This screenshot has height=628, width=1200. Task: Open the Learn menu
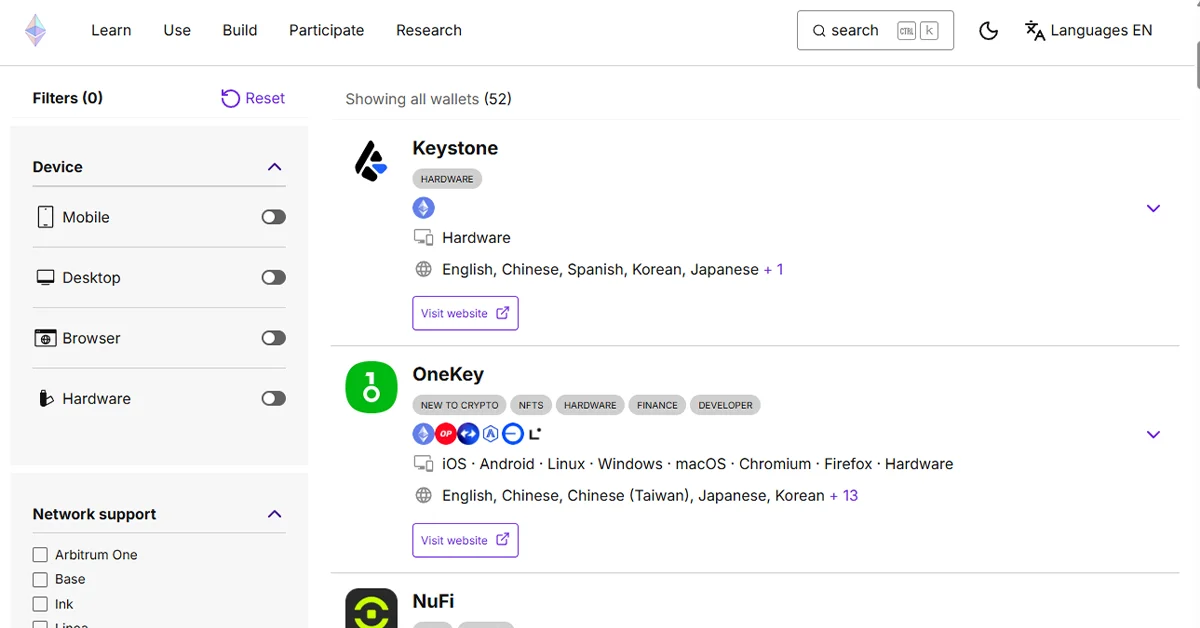point(111,30)
